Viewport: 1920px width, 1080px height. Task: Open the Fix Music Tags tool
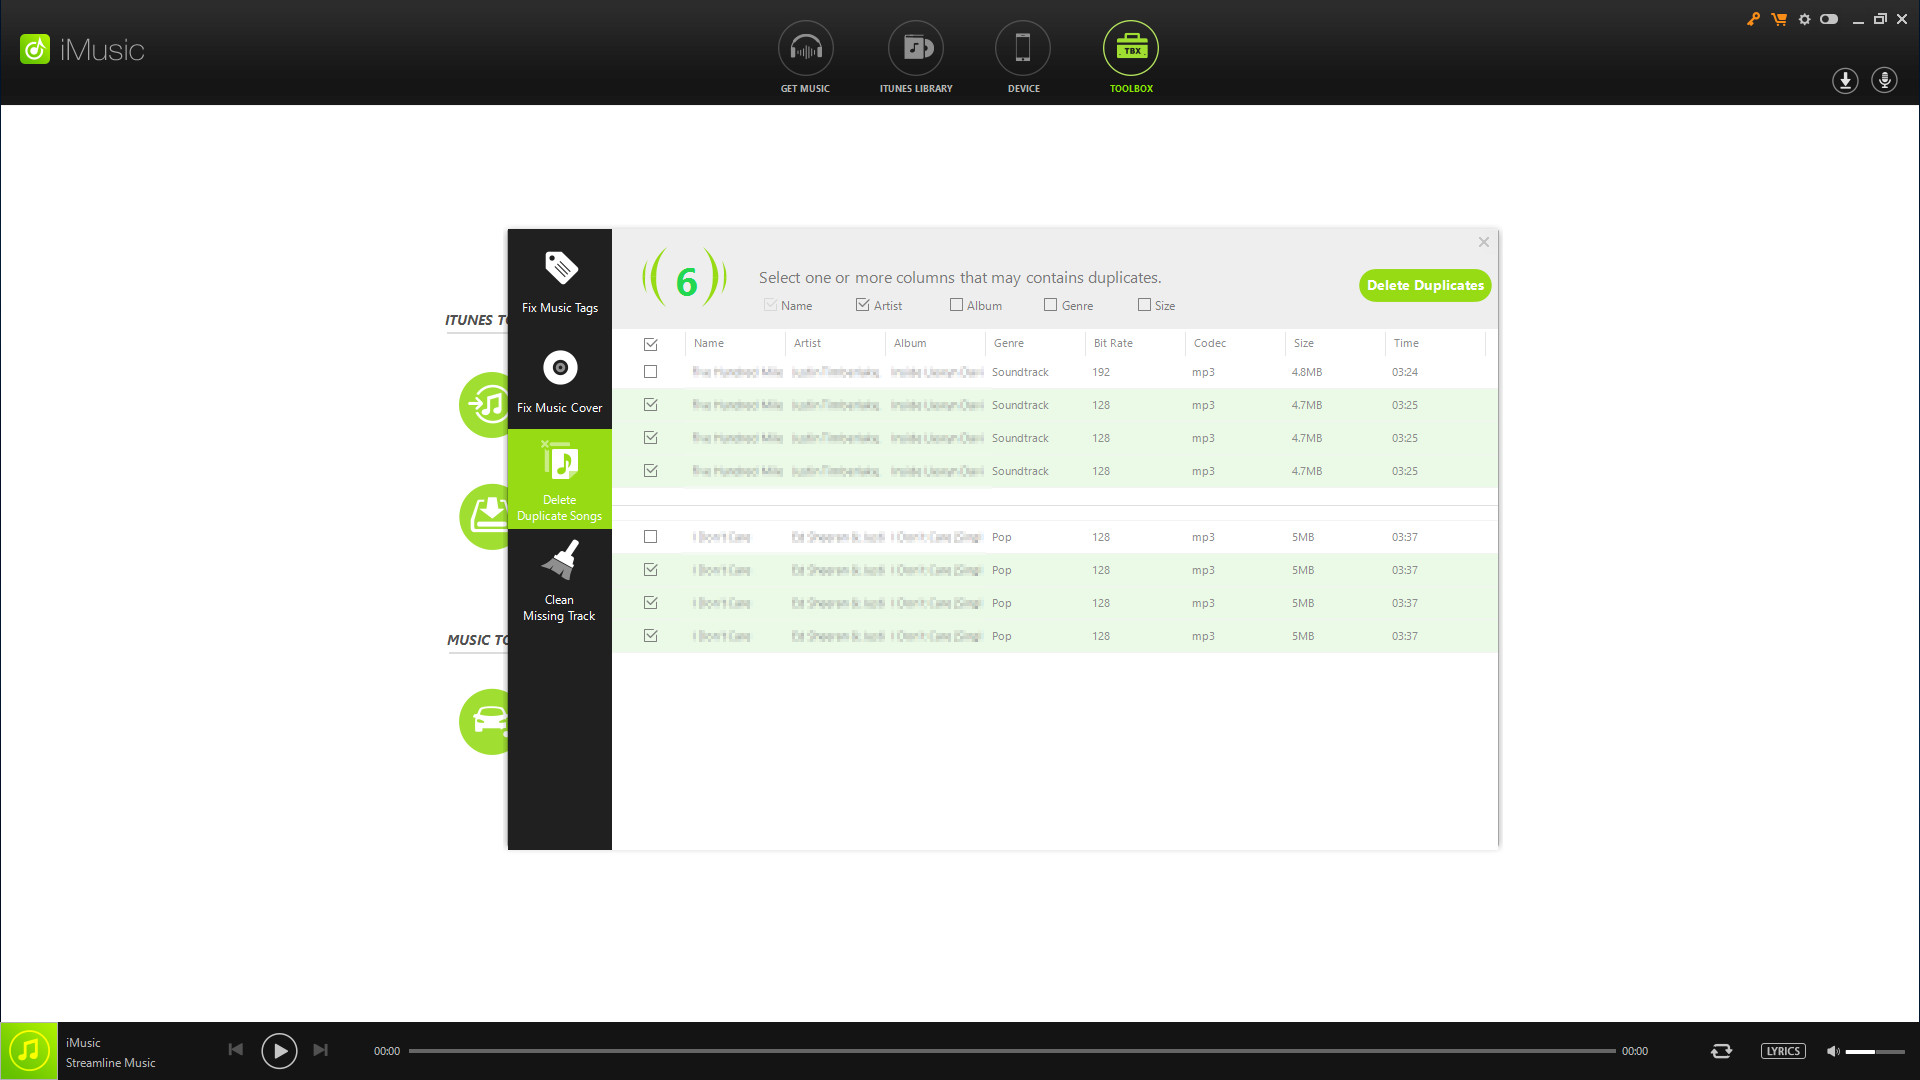[x=559, y=283]
